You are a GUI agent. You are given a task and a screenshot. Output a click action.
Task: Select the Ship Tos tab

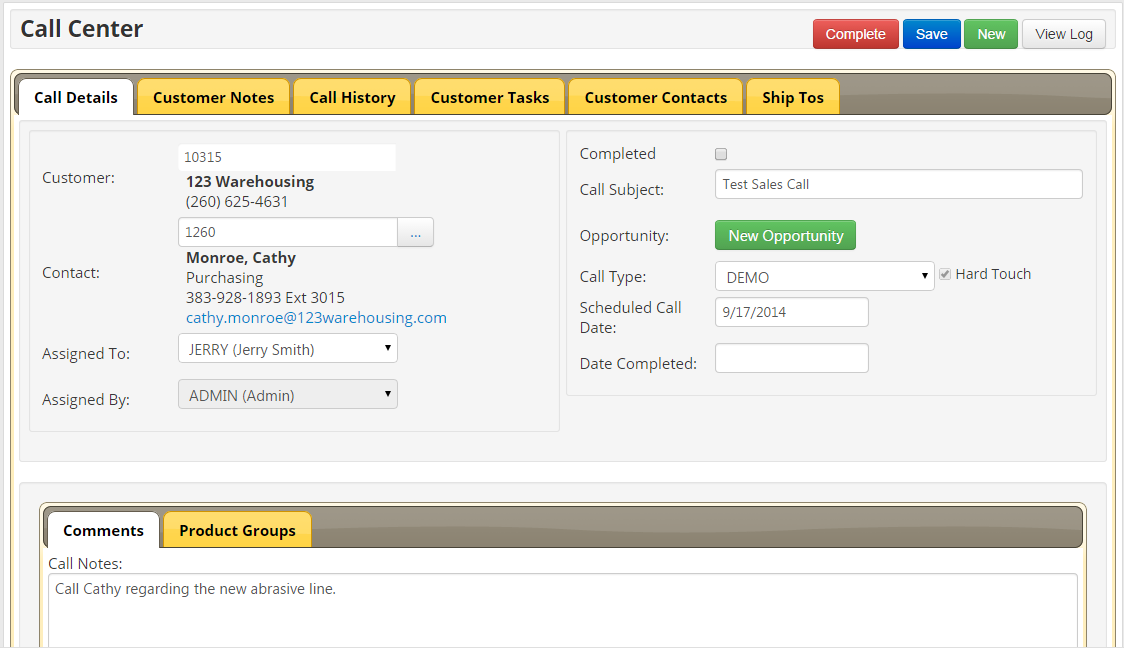coord(793,97)
